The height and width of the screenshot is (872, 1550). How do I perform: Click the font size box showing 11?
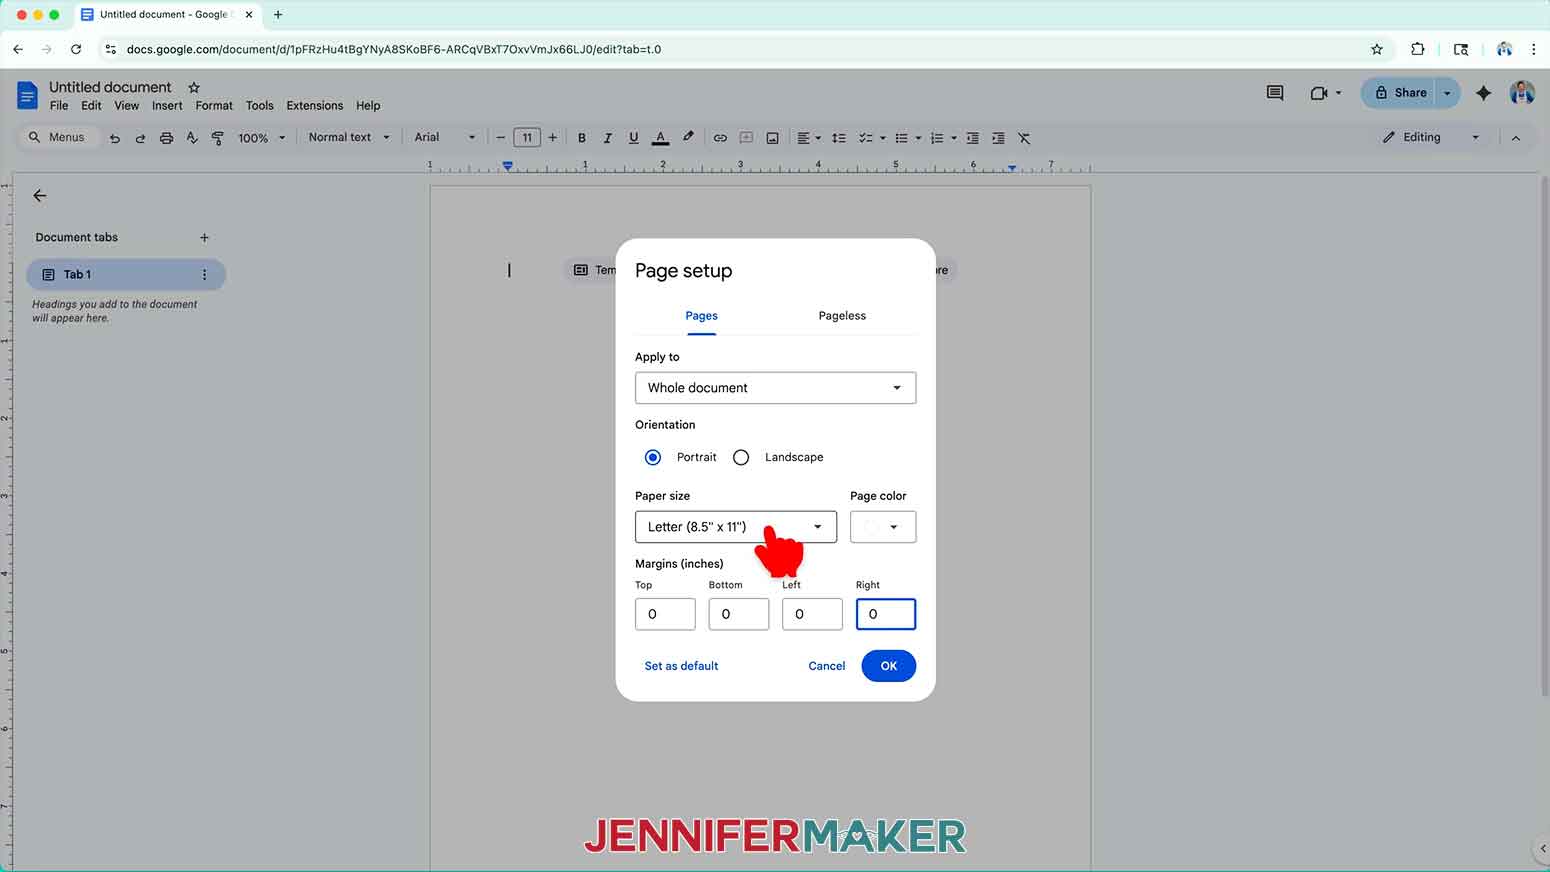[x=527, y=138]
